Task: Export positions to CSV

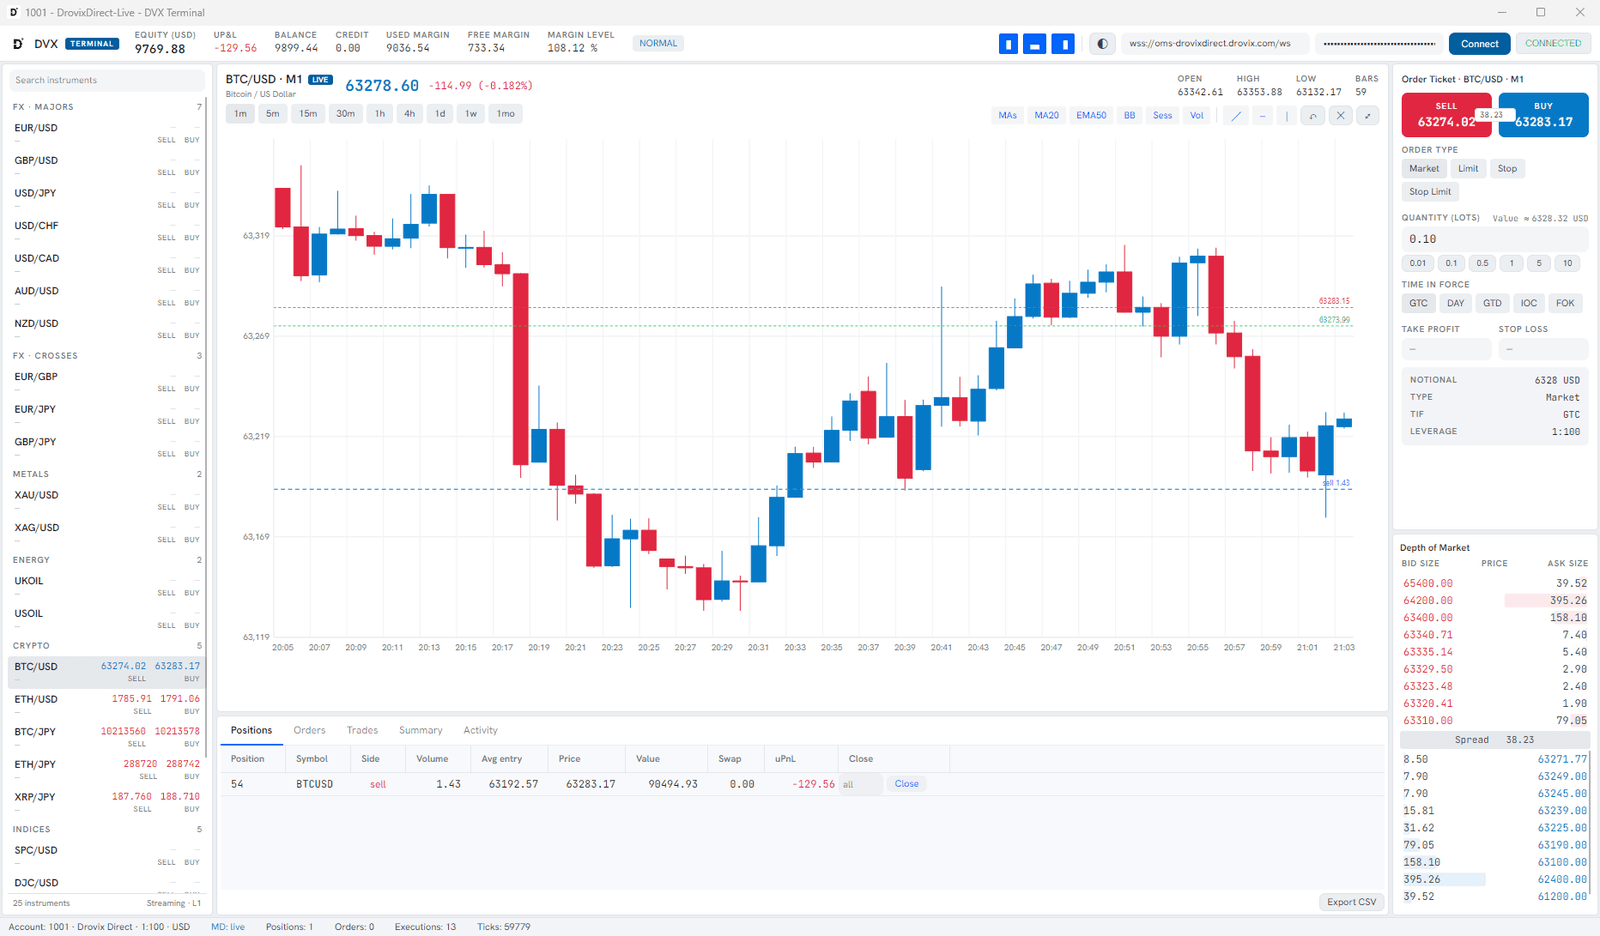Action: (1351, 902)
